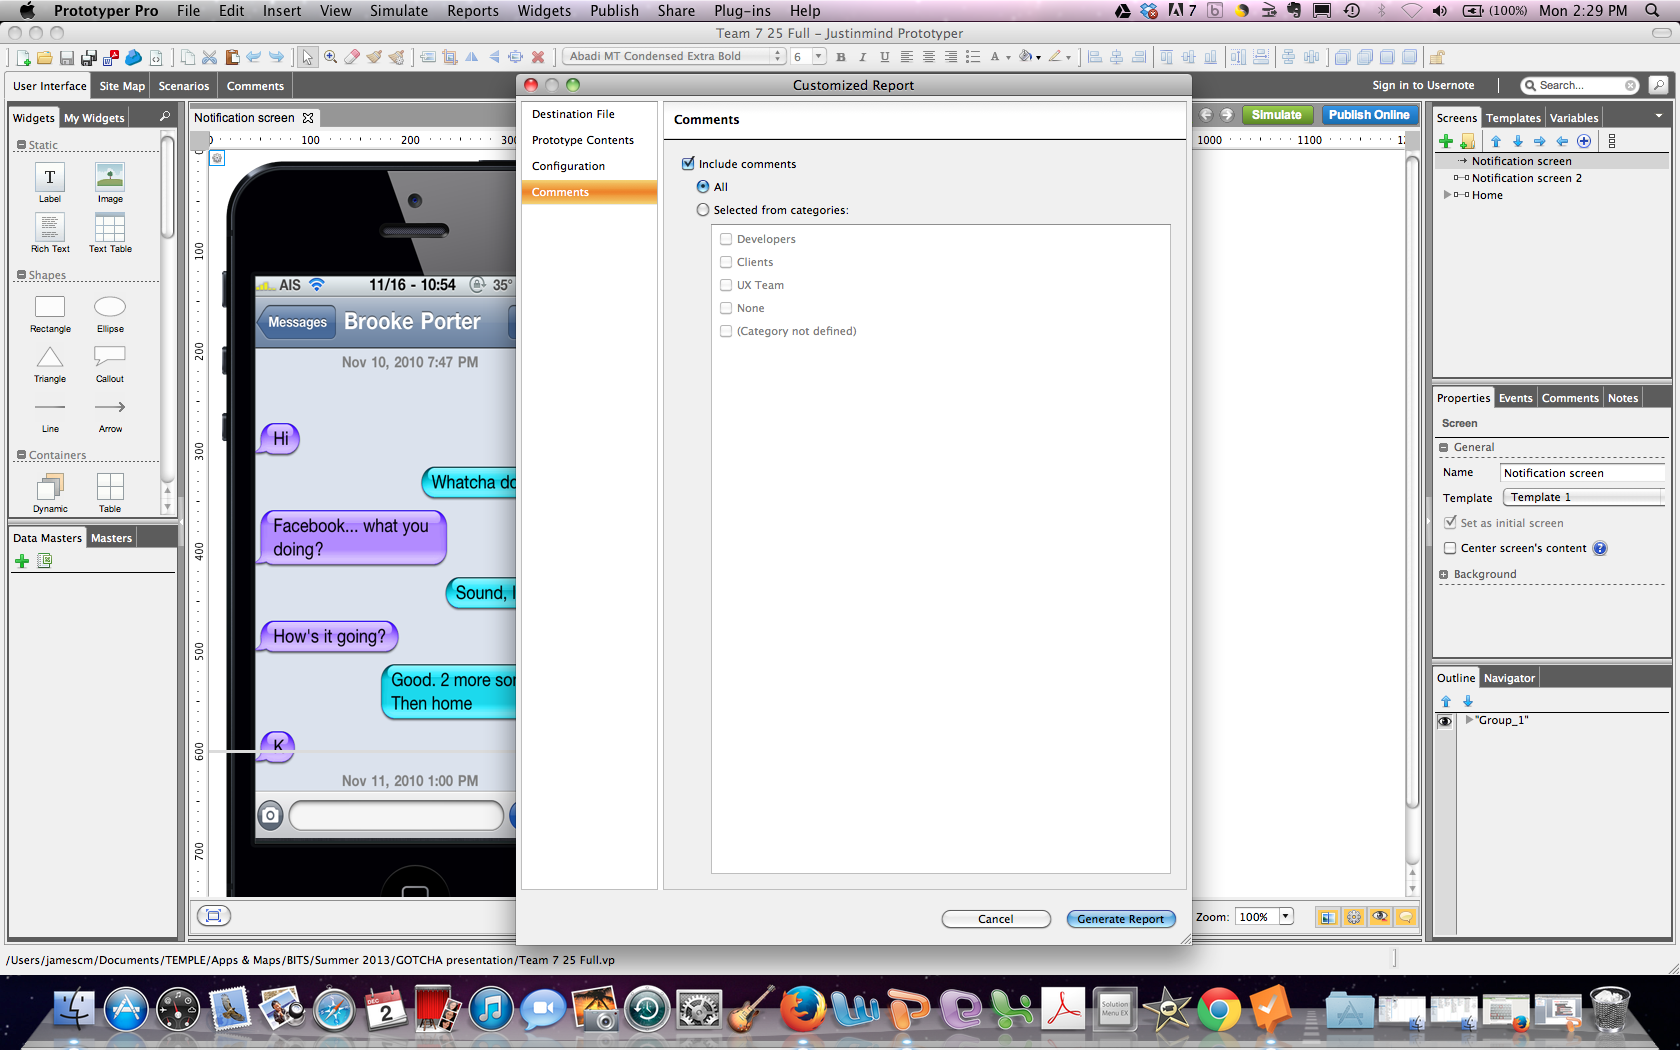Click the Bold formatting icon
This screenshot has height=1050, width=1680.
pyautogui.click(x=841, y=57)
